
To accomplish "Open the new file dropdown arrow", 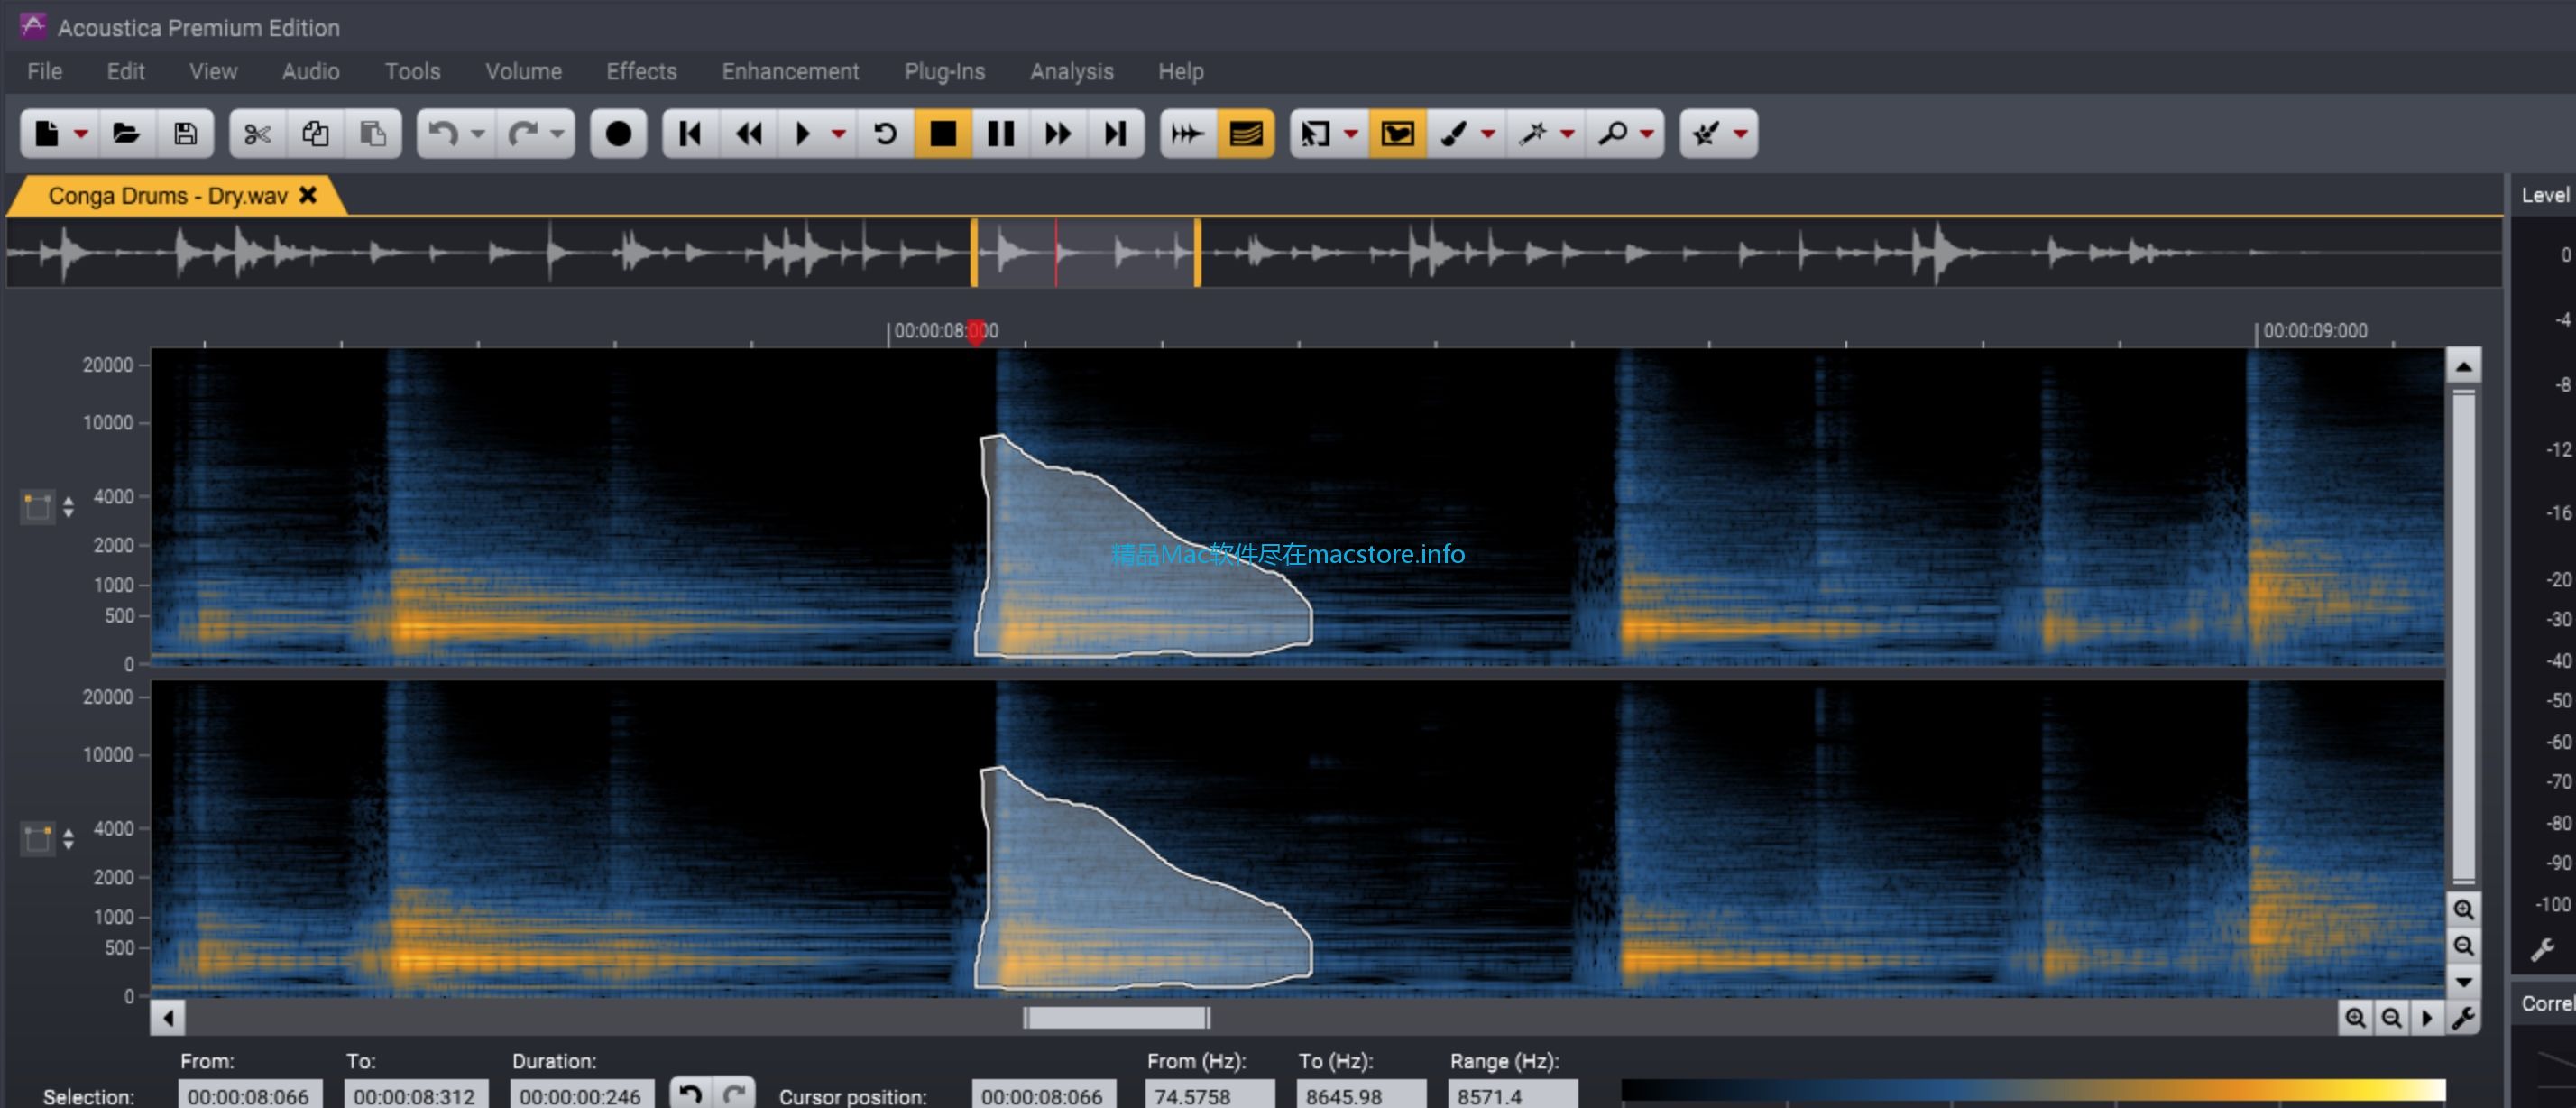I will (82, 133).
